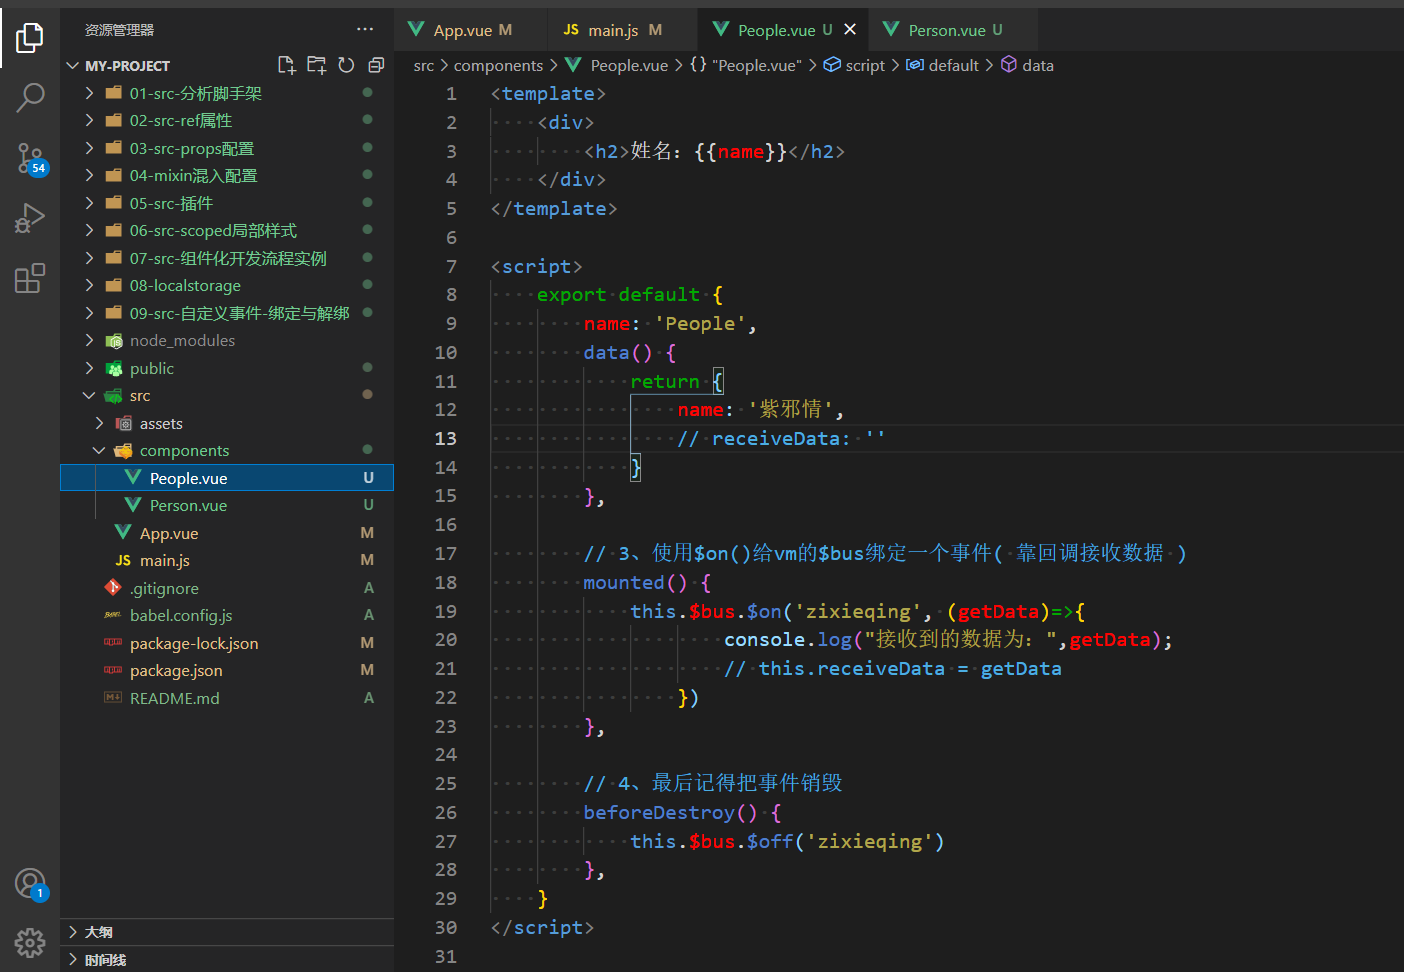Refresh the explorer file tree
Viewport: 1404px width, 972px height.
(346, 65)
